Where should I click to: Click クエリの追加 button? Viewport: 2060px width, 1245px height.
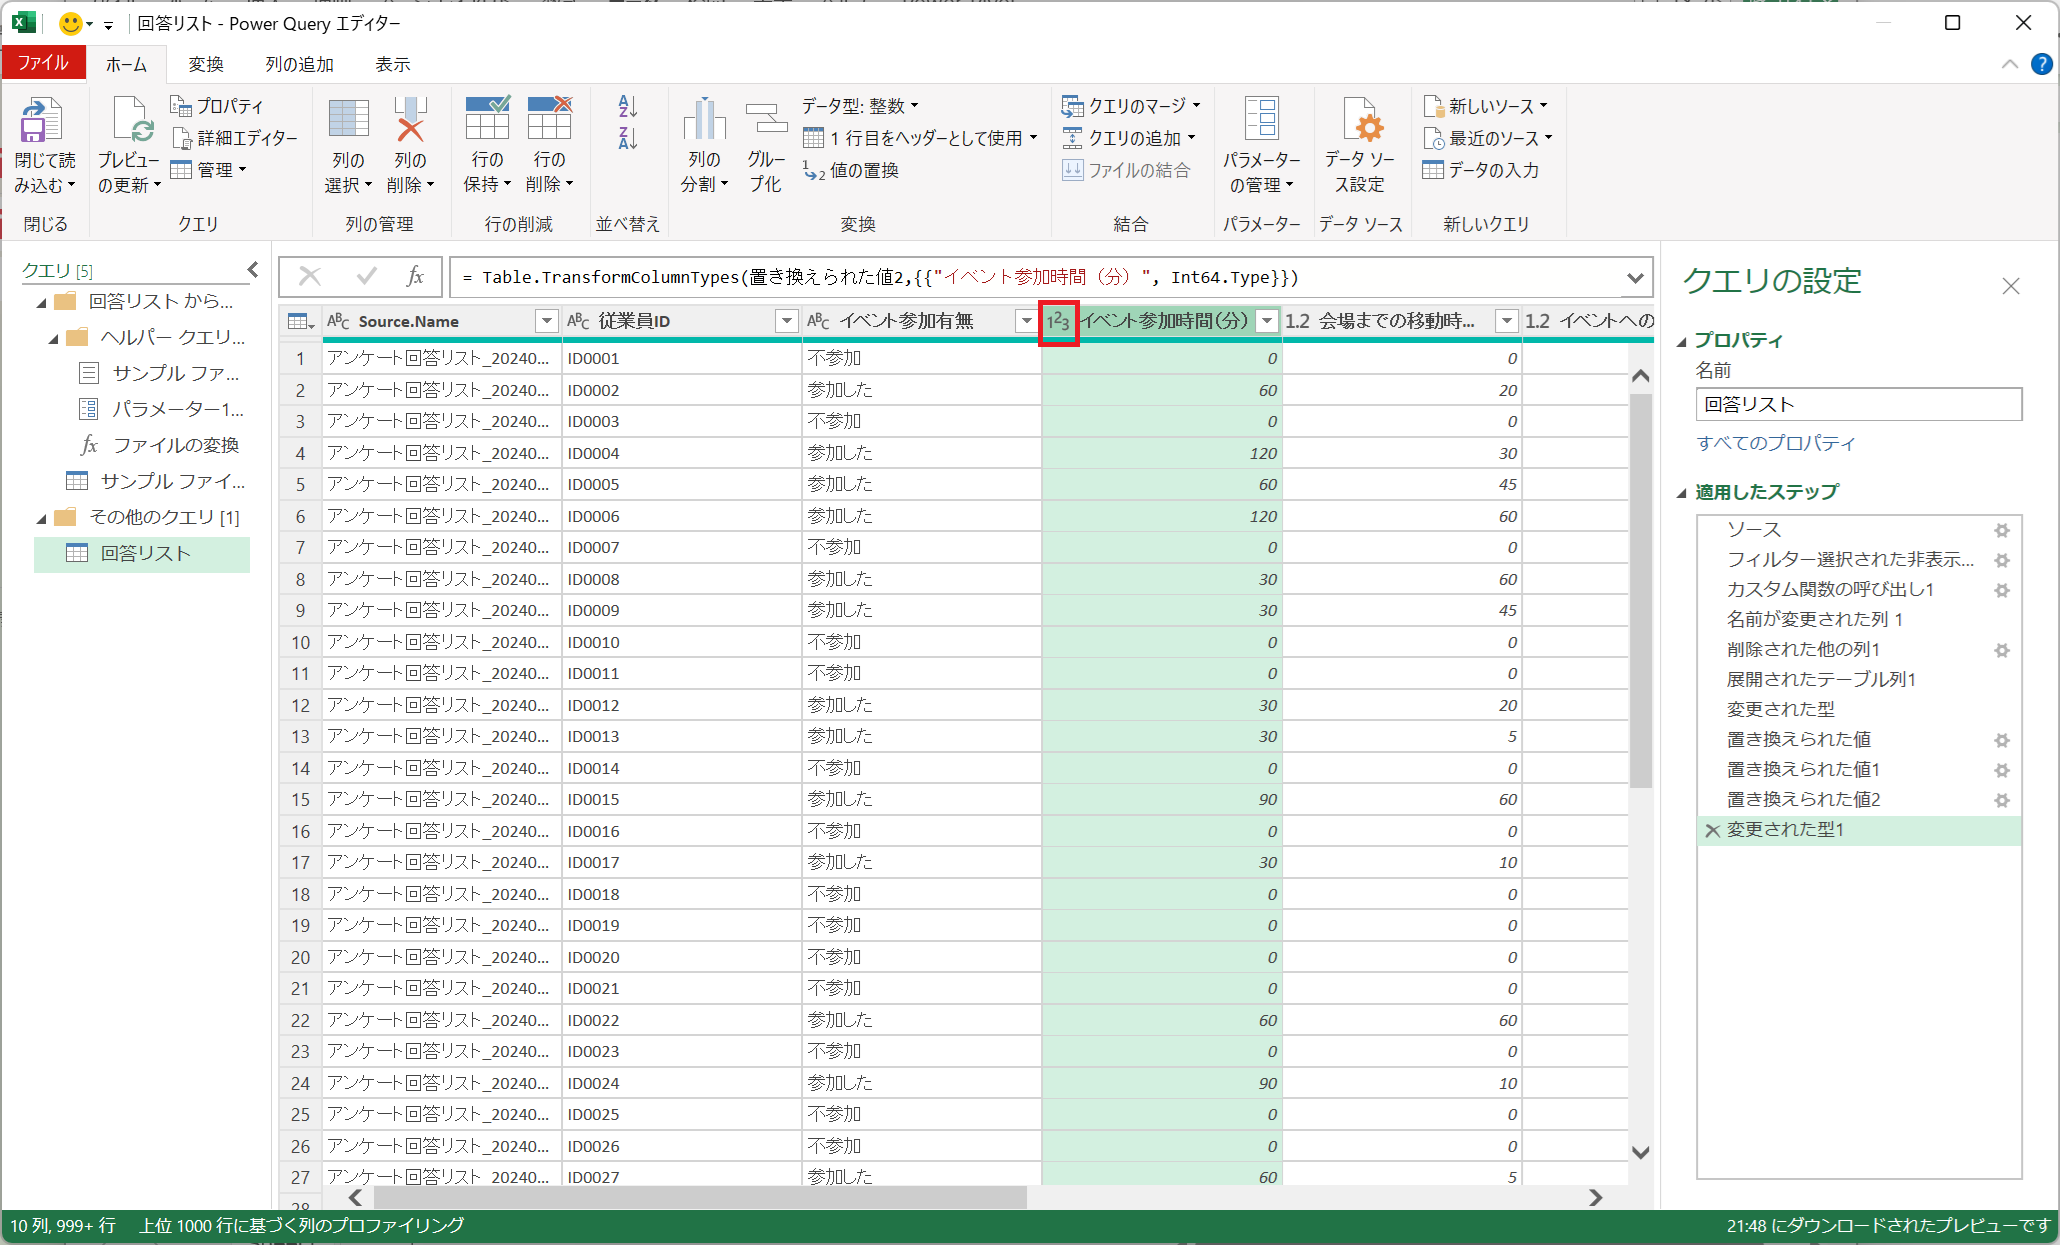tap(1128, 138)
